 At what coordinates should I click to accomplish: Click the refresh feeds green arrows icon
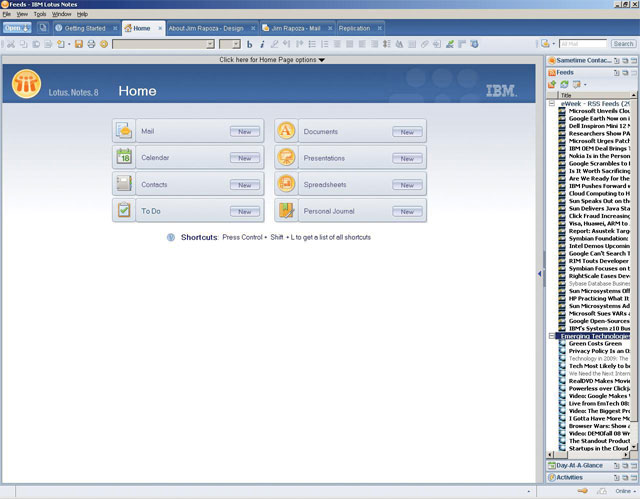[x=564, y=84]
